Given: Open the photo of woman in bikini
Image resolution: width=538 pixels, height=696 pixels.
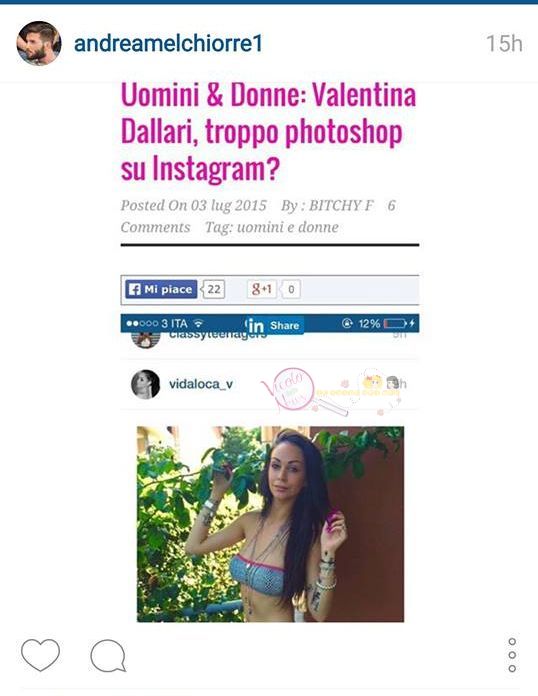Looking at the screenshot, I should coord(270,524).
